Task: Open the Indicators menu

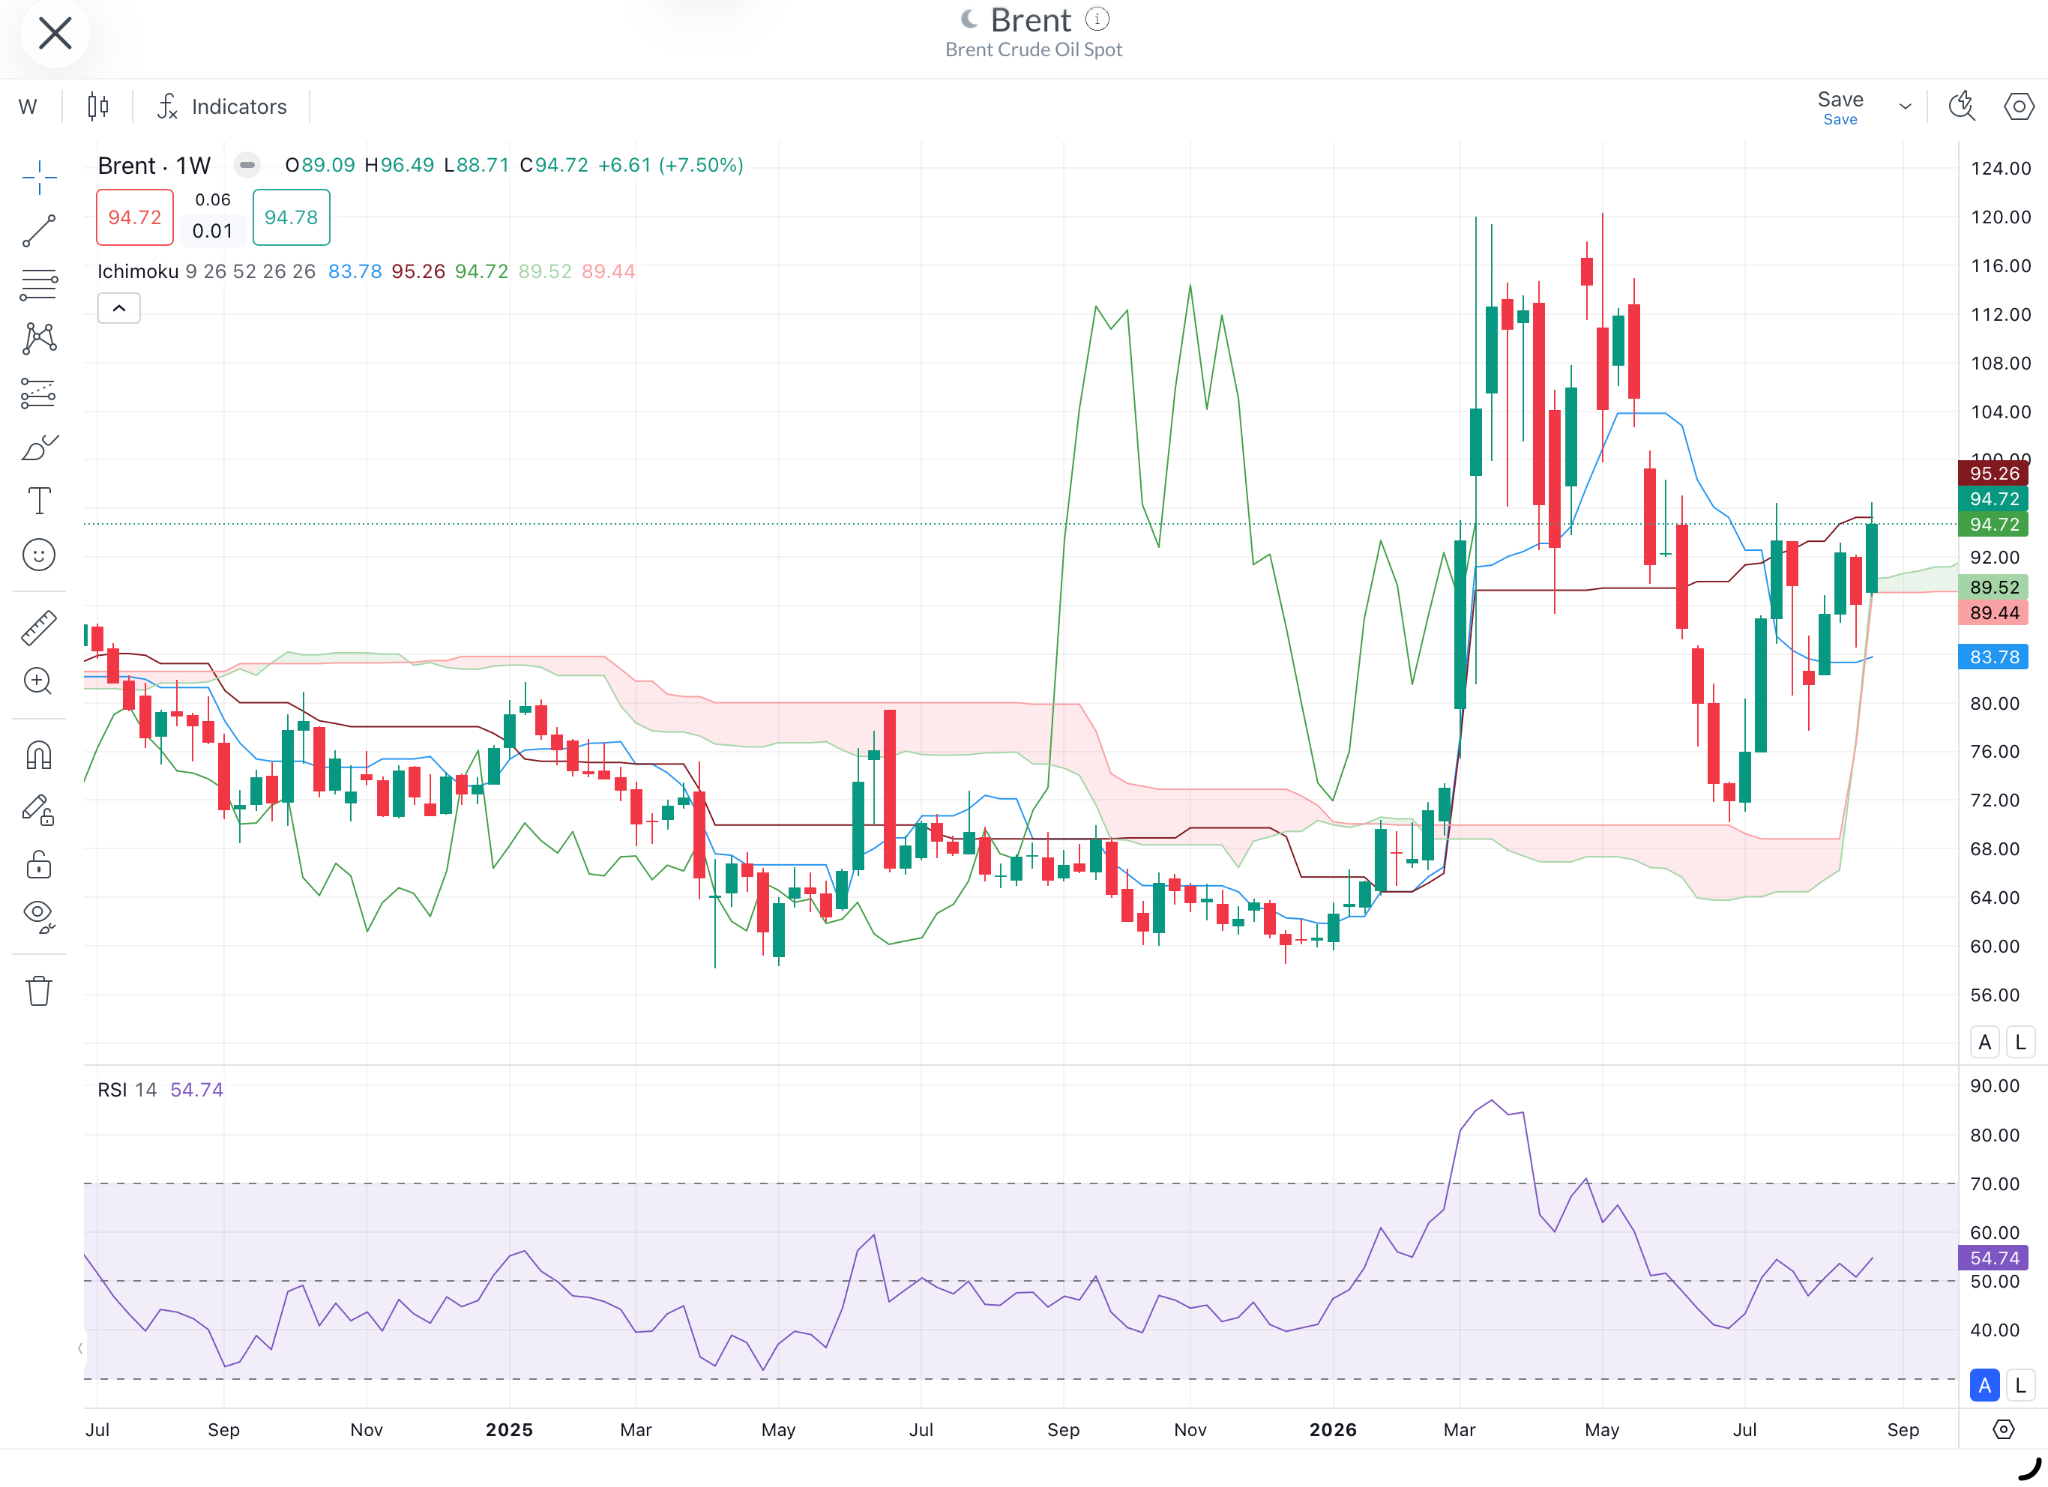Action: (222, 107)
